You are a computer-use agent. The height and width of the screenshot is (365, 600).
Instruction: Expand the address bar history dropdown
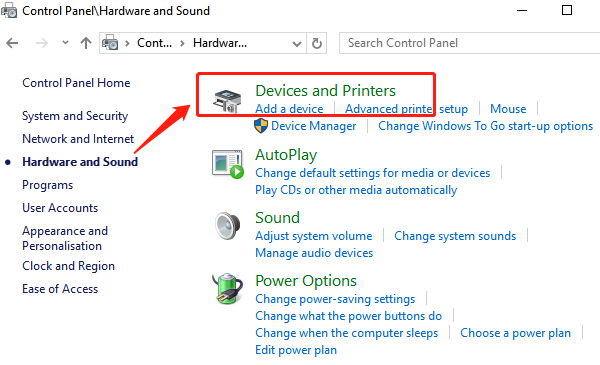click(297, 44)
